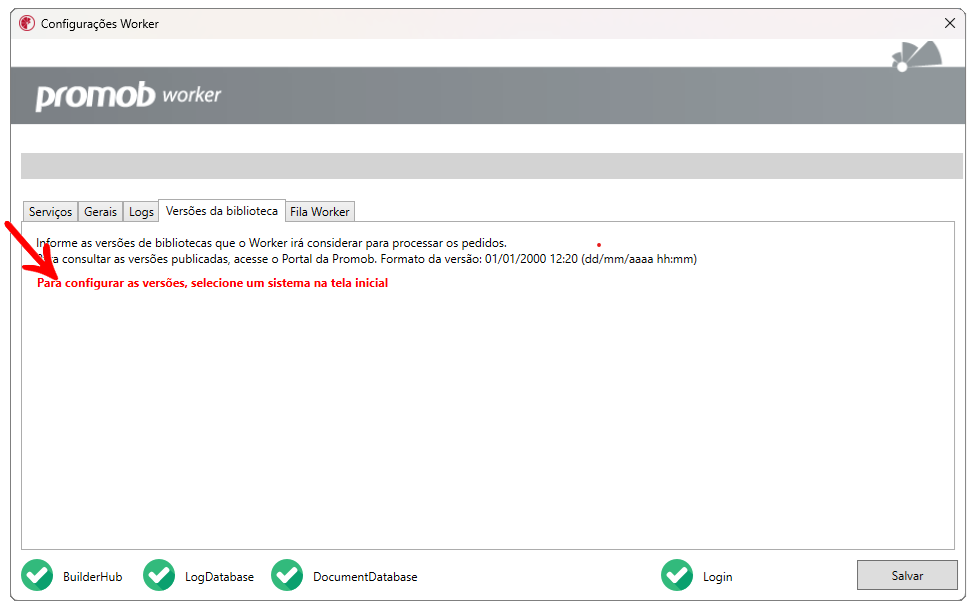973x610 pixels.
Task: Click the LogDatabase green check status icon
Action: (x=159, y=575)
